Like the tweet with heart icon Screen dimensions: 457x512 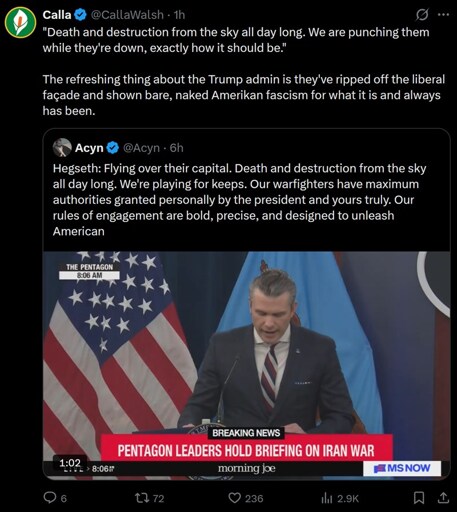(234, 498)
